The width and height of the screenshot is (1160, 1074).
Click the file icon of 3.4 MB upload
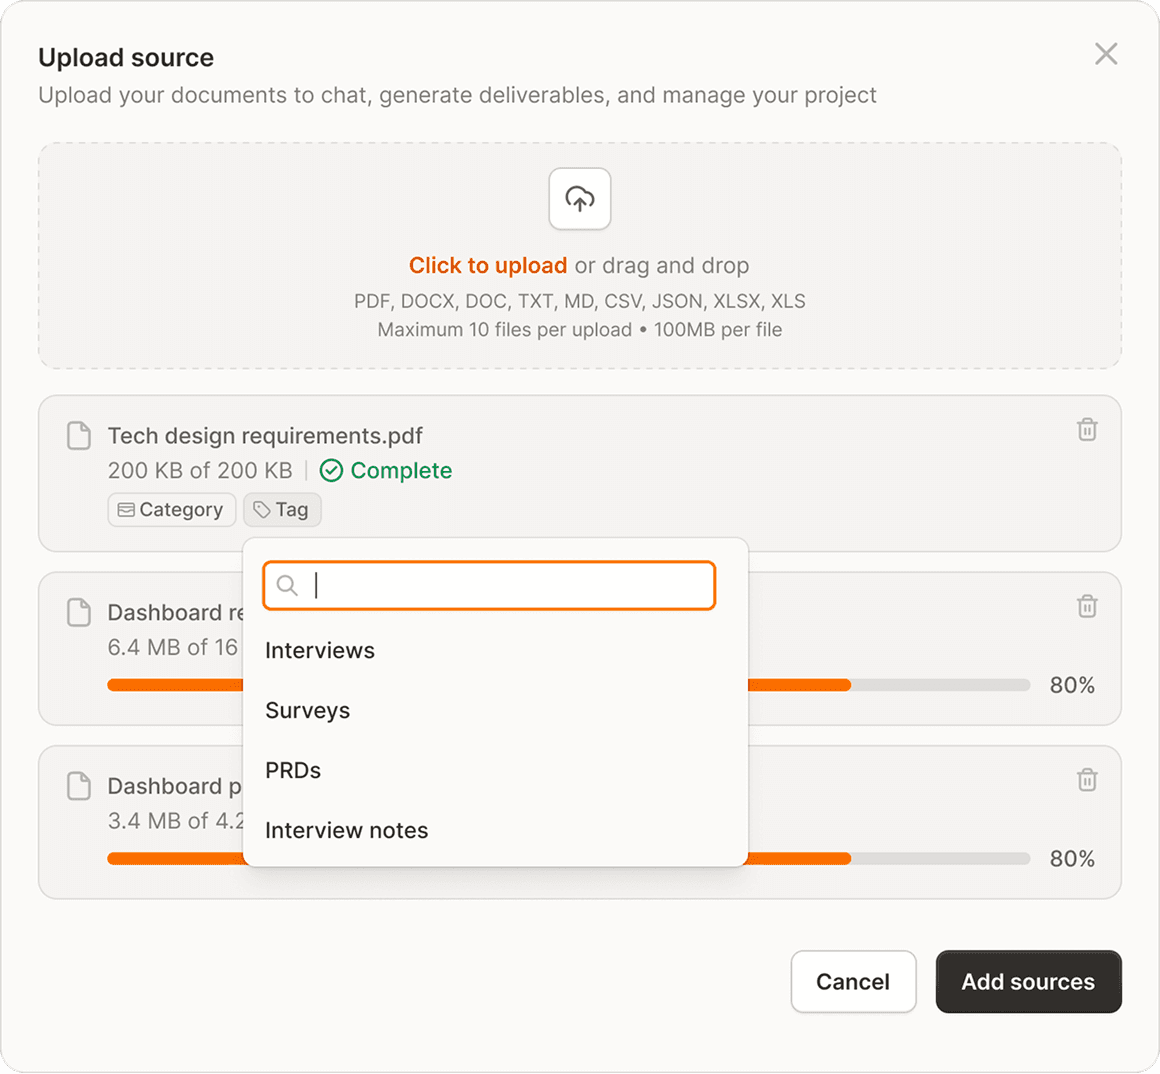[x=79, y=786]
